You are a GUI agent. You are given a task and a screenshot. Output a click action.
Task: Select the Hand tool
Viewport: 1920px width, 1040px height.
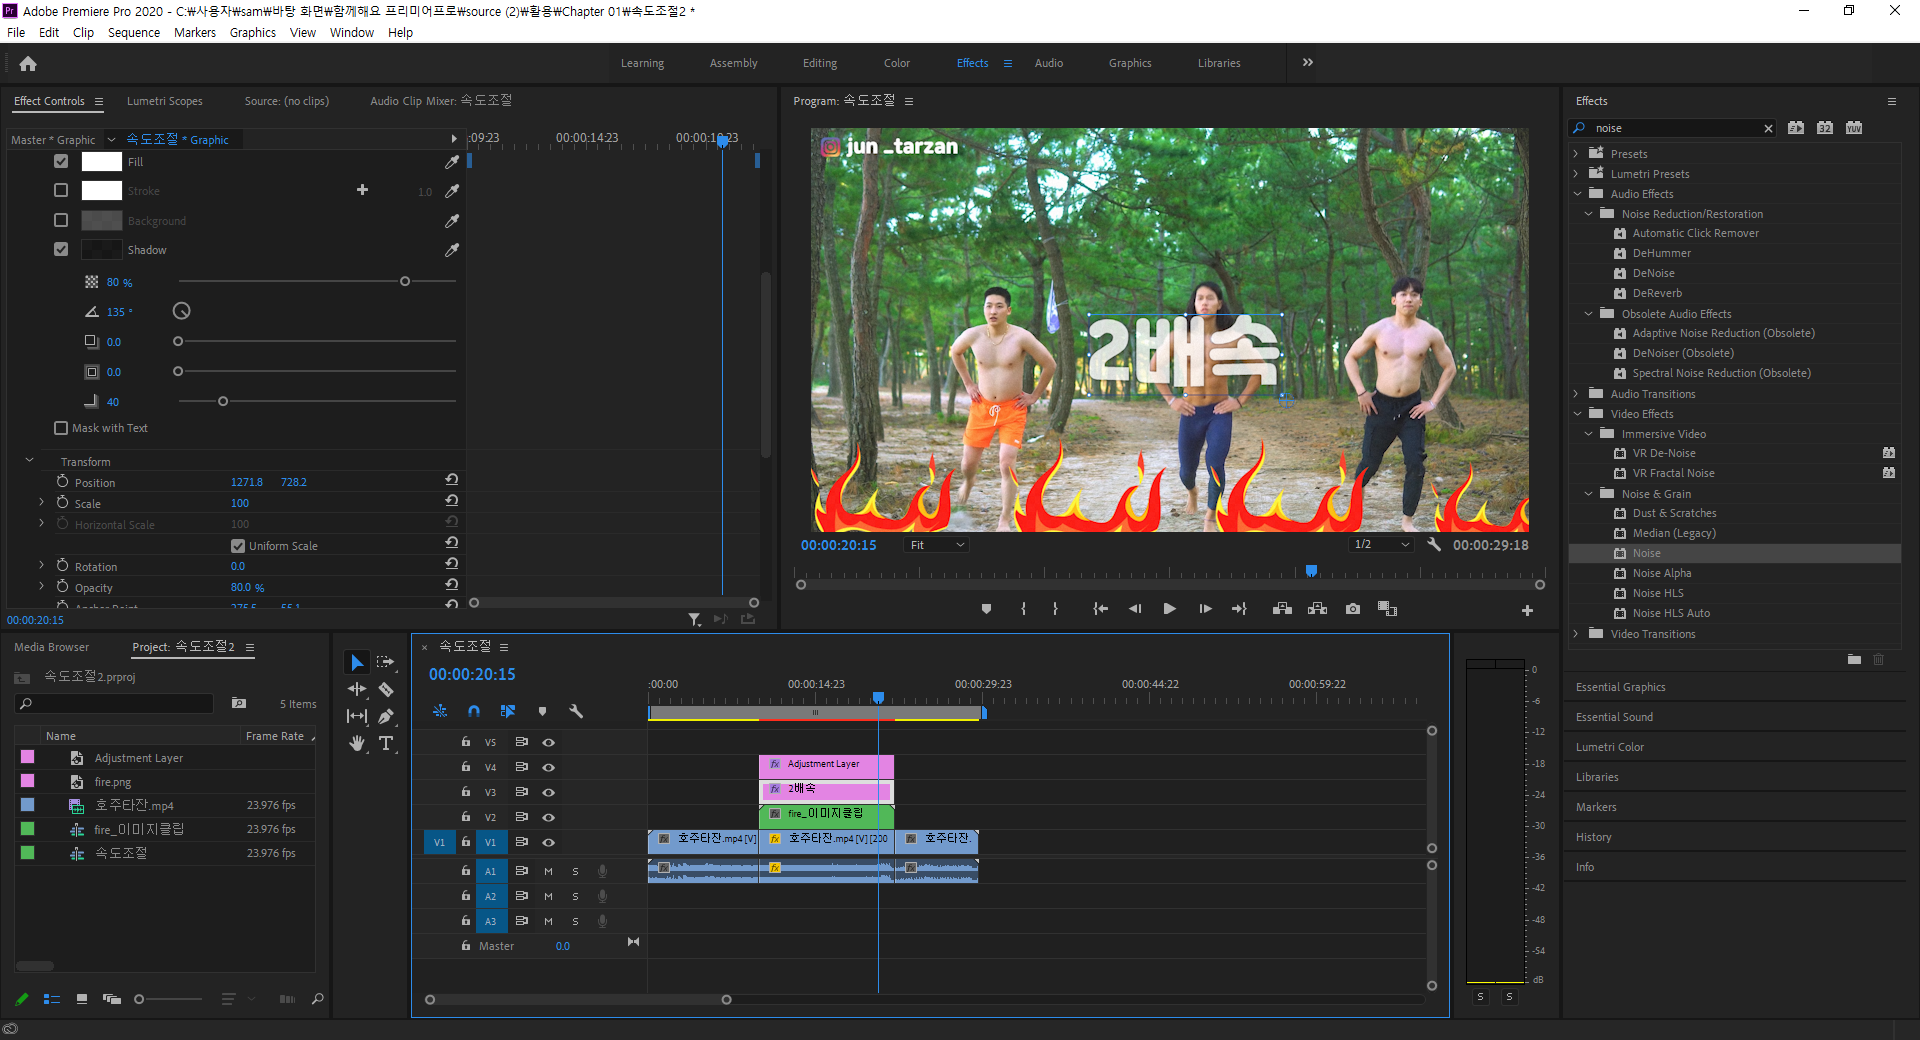coord(357,743)
